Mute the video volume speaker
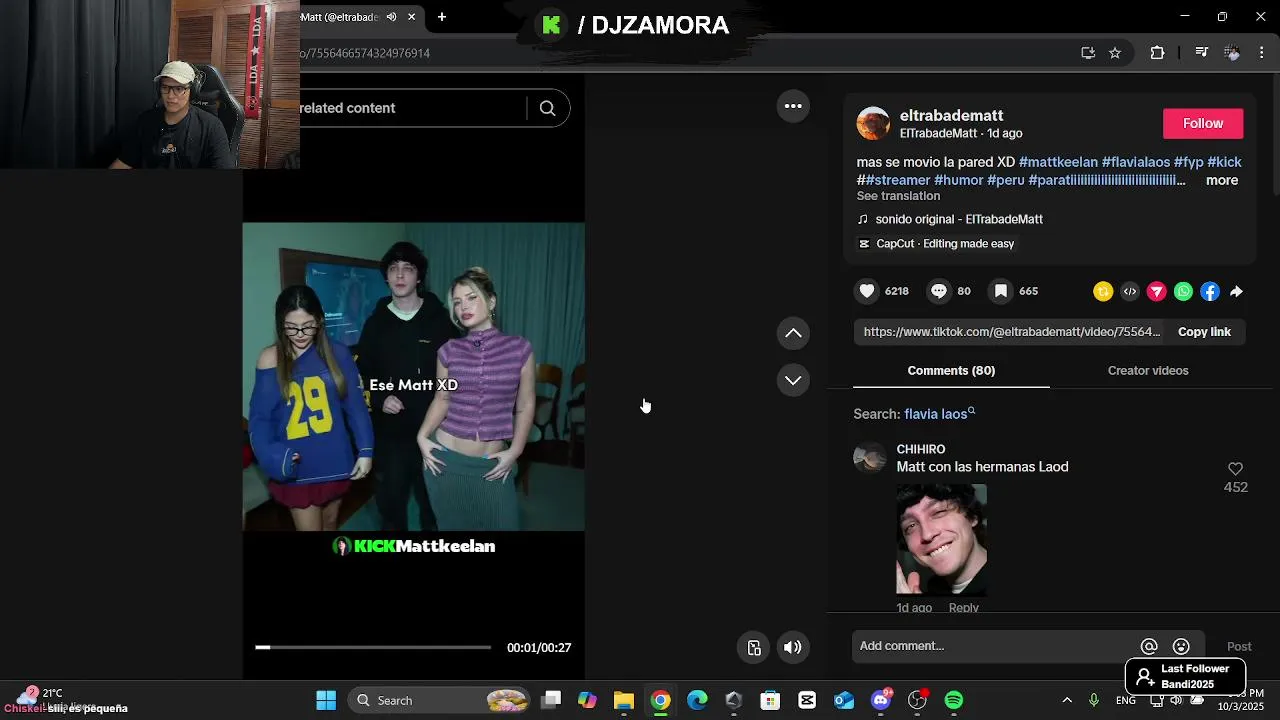1280x720 pixels. point(792,647)
